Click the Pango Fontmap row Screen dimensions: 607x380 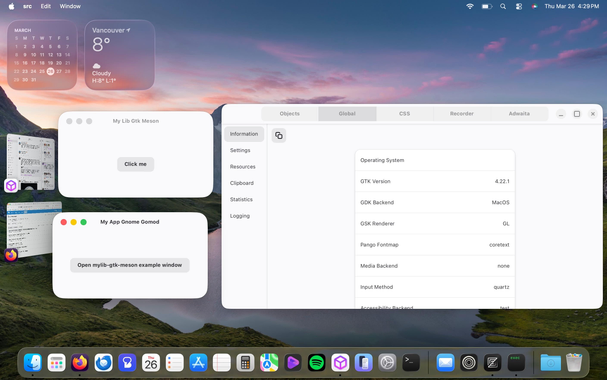pos(435,245)
